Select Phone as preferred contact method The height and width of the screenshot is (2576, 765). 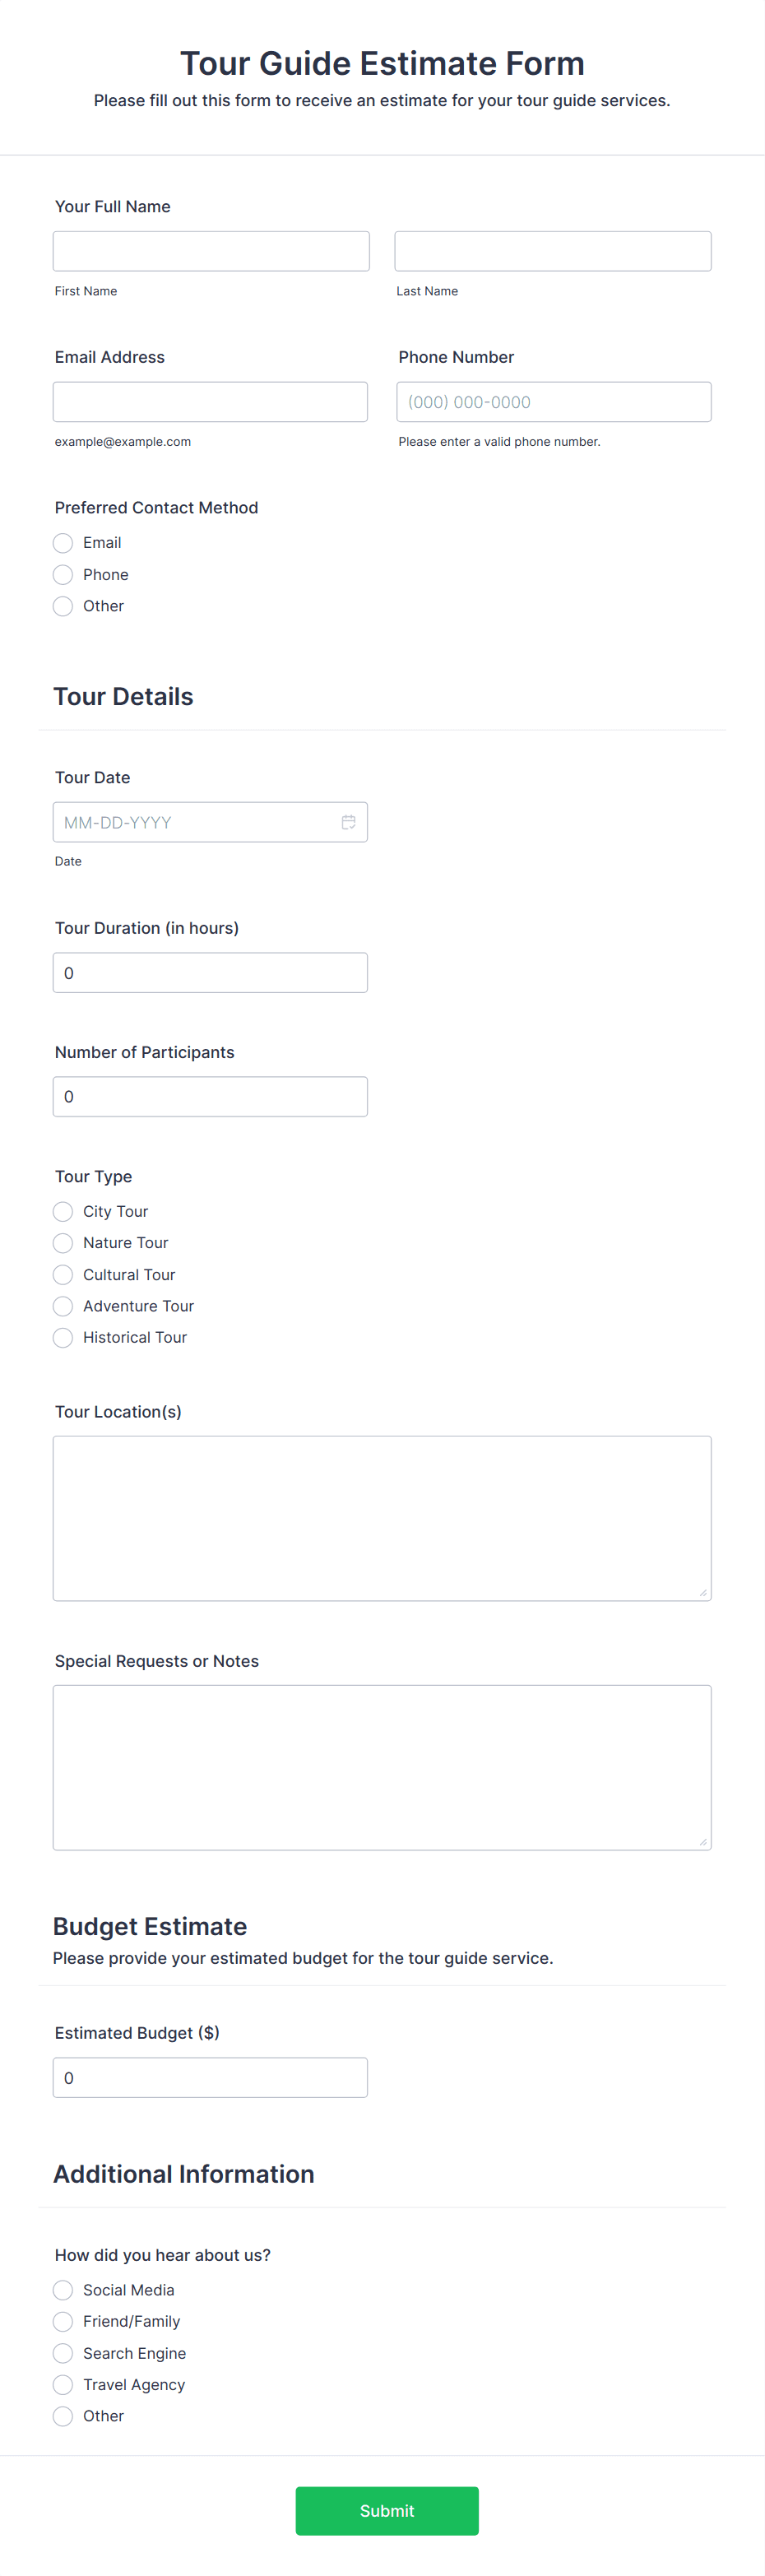tap(62, 574)
